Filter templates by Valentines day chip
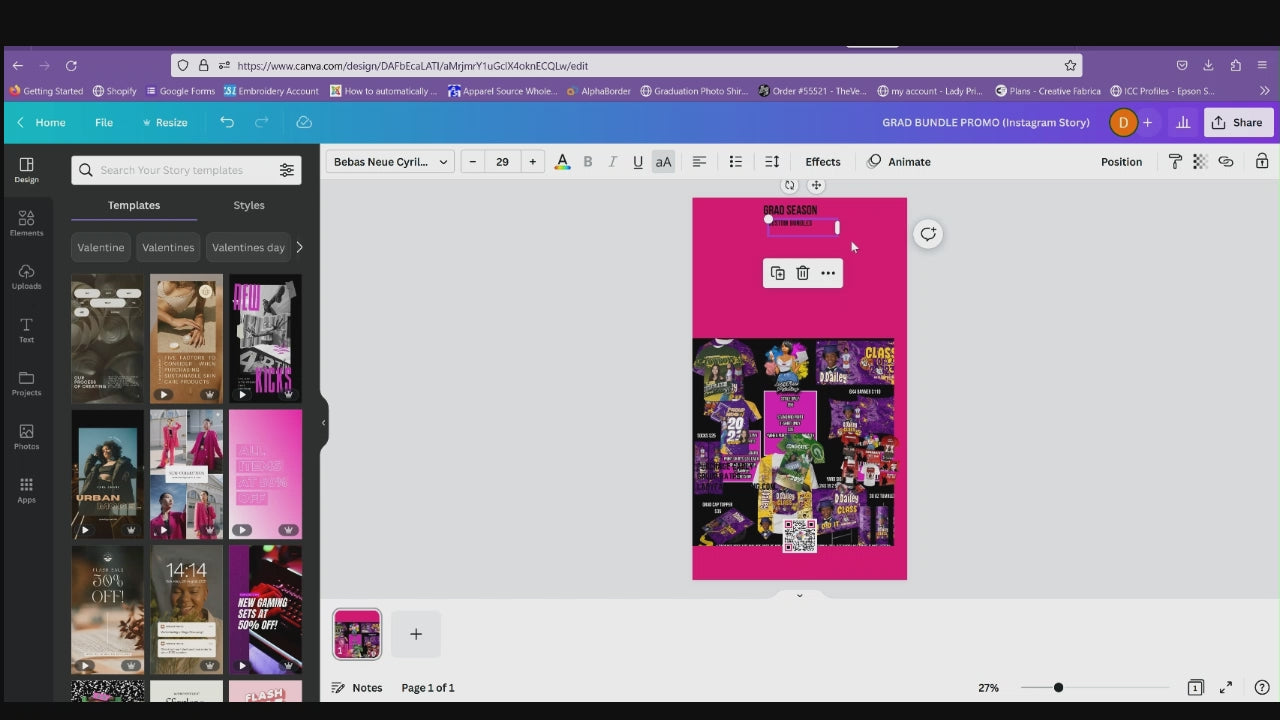 (248, 247)
